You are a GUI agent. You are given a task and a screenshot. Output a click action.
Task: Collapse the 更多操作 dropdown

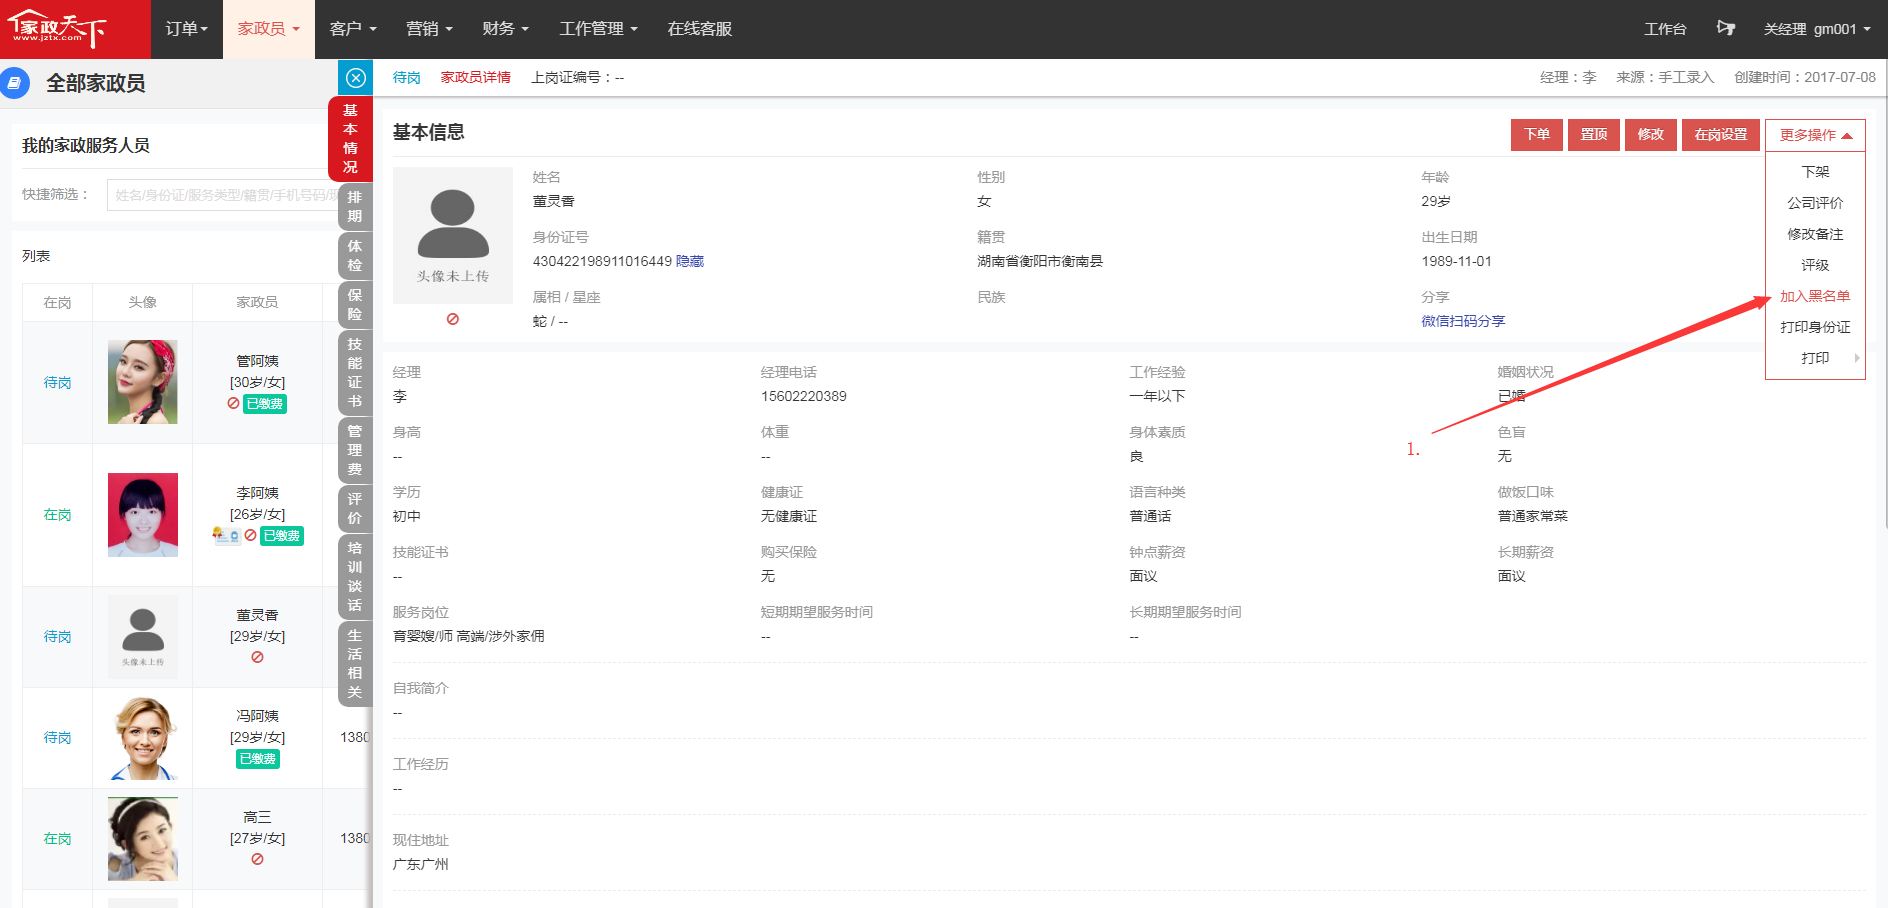point(1815,135)
